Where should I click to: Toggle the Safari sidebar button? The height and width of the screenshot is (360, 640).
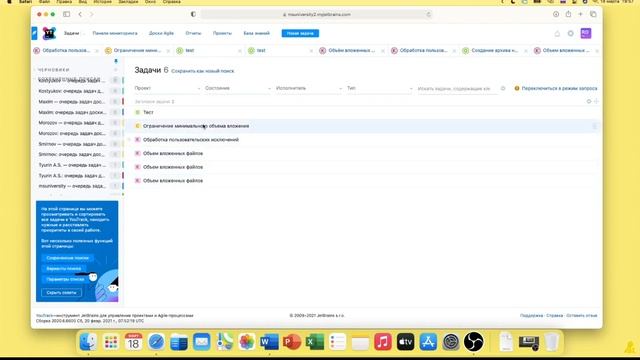tap(66, 14)
